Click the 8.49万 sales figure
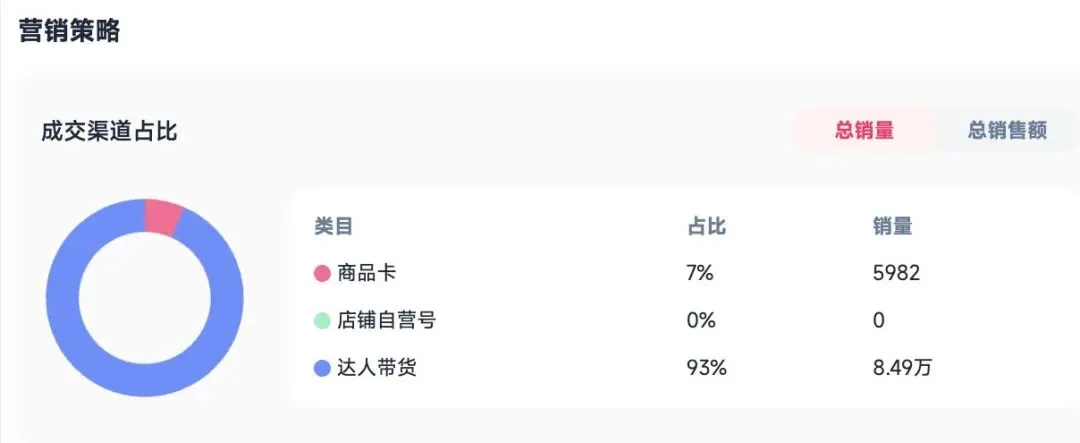The height and width of the screenshot is (443, 1080). 902,369
